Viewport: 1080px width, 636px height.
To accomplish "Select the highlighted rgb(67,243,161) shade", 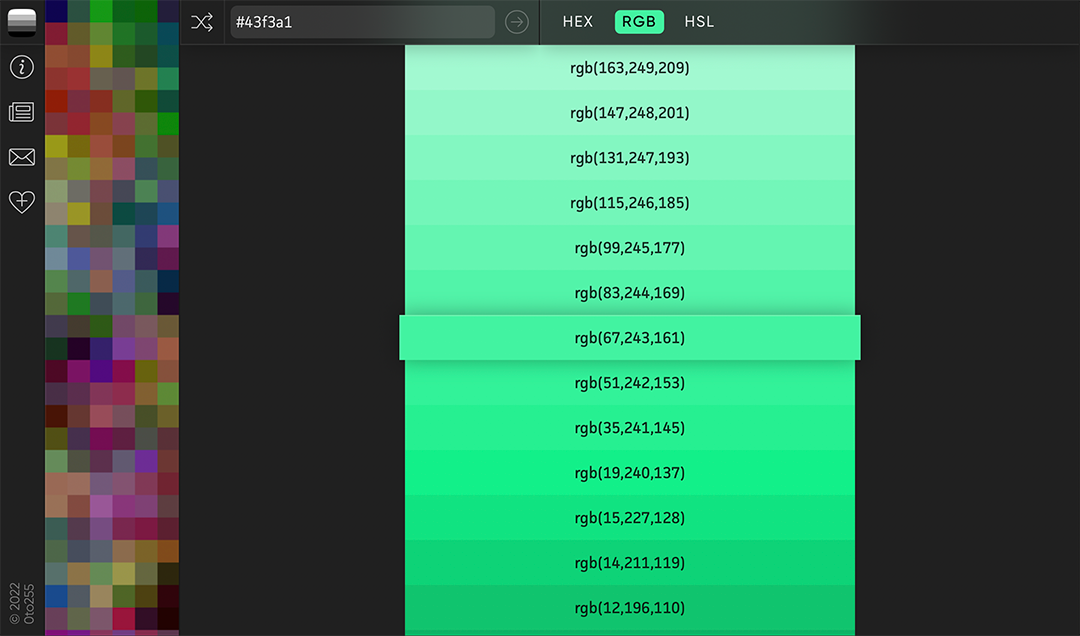I will [629, 337].
